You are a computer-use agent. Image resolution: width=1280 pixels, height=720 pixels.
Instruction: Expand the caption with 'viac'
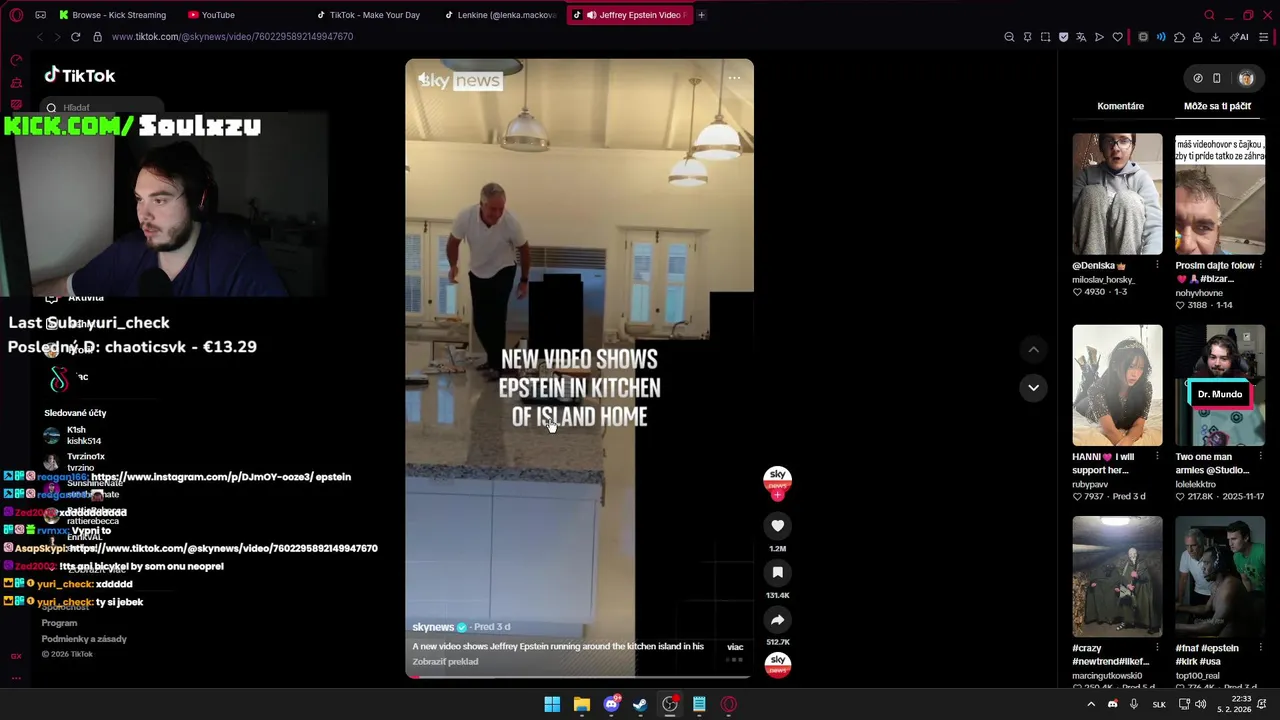coord(735,647)
